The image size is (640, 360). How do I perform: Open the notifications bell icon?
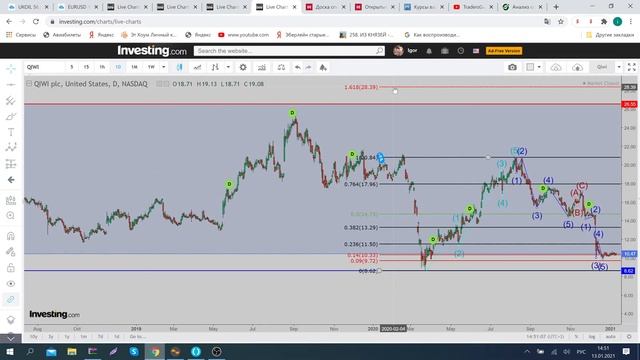click(429, 51)
